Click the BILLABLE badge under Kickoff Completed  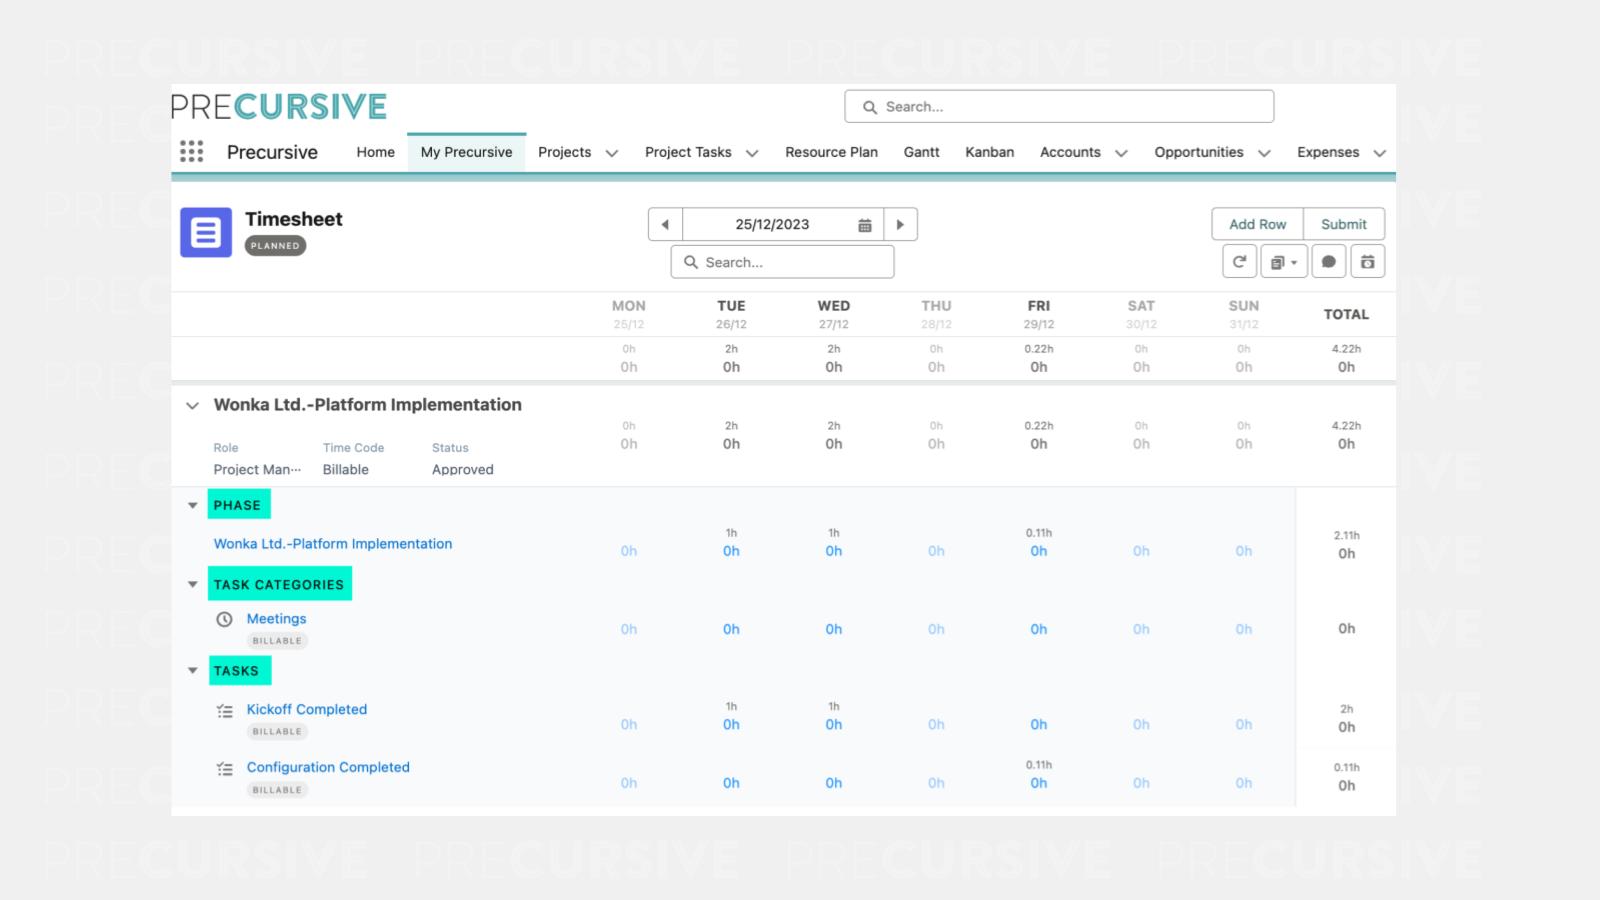click(x=277, y=732)
